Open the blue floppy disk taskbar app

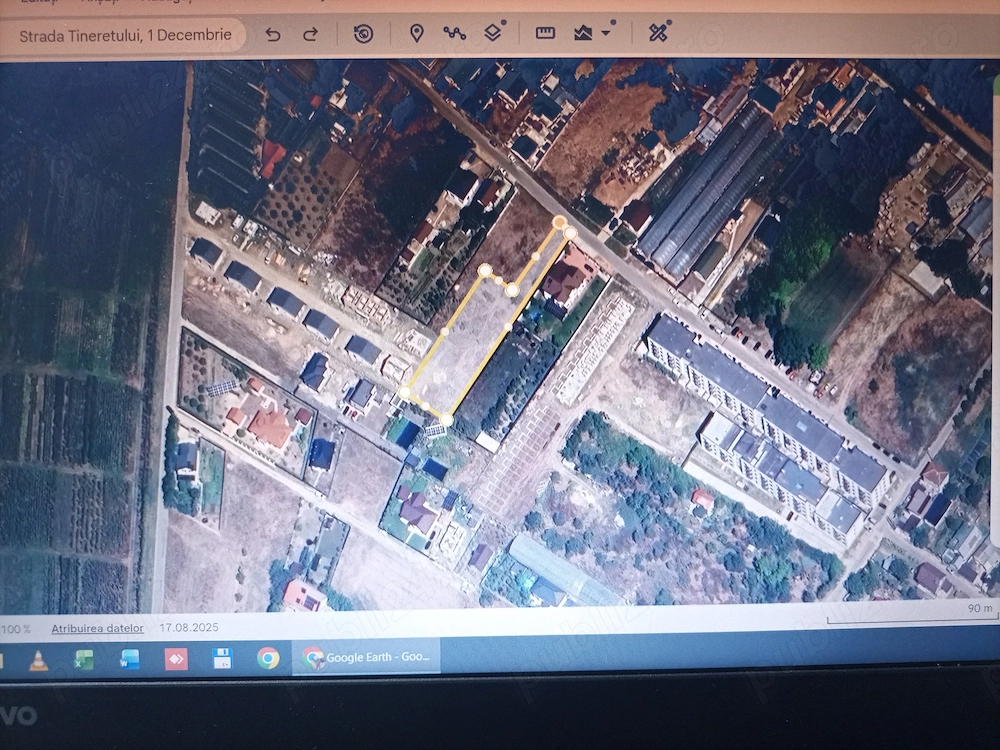click(x=221, y=658)
